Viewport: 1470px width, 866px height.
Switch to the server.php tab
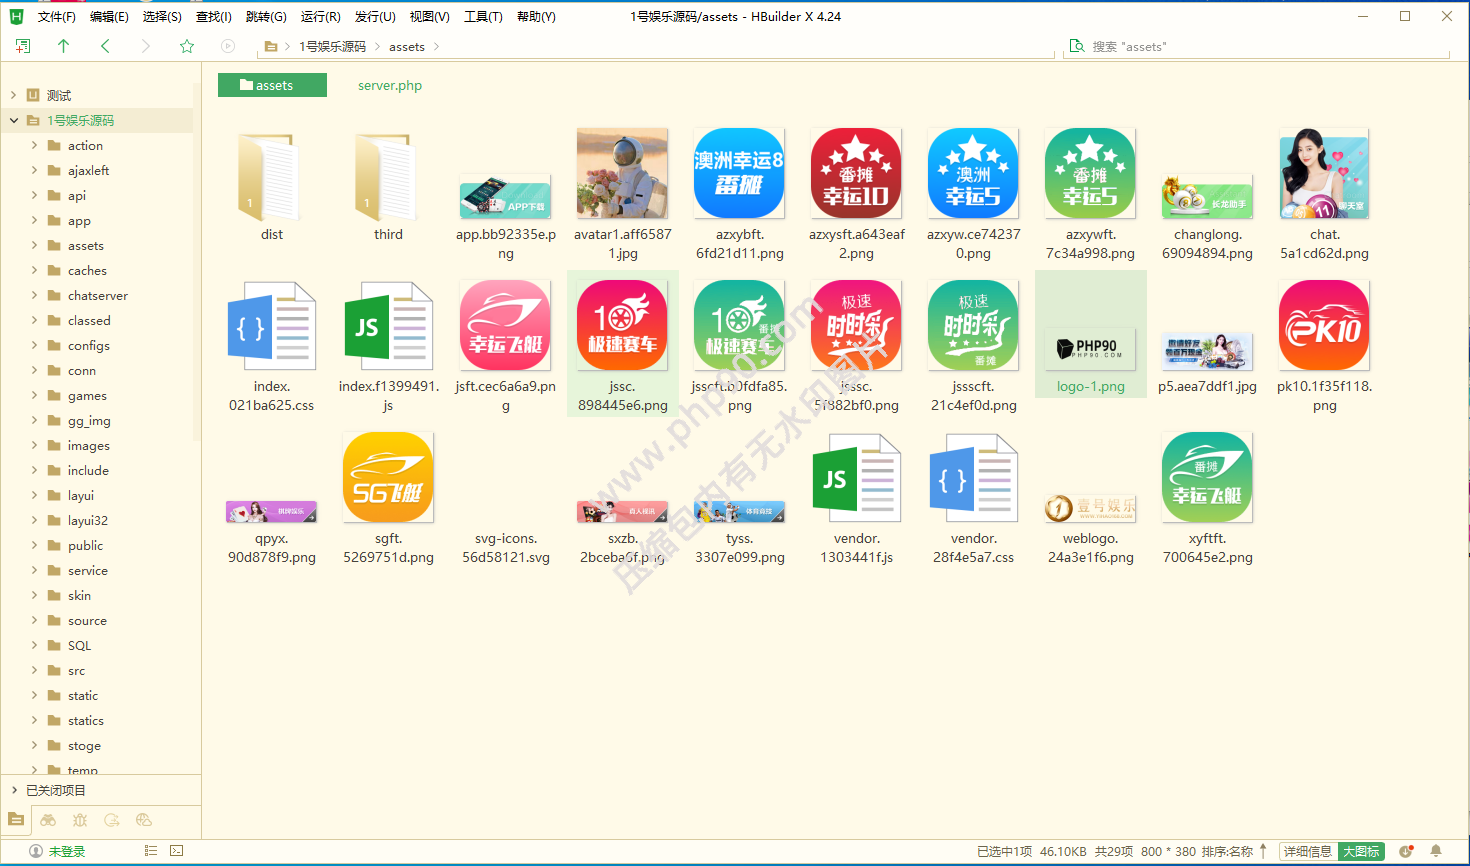(x=390, y=86)
